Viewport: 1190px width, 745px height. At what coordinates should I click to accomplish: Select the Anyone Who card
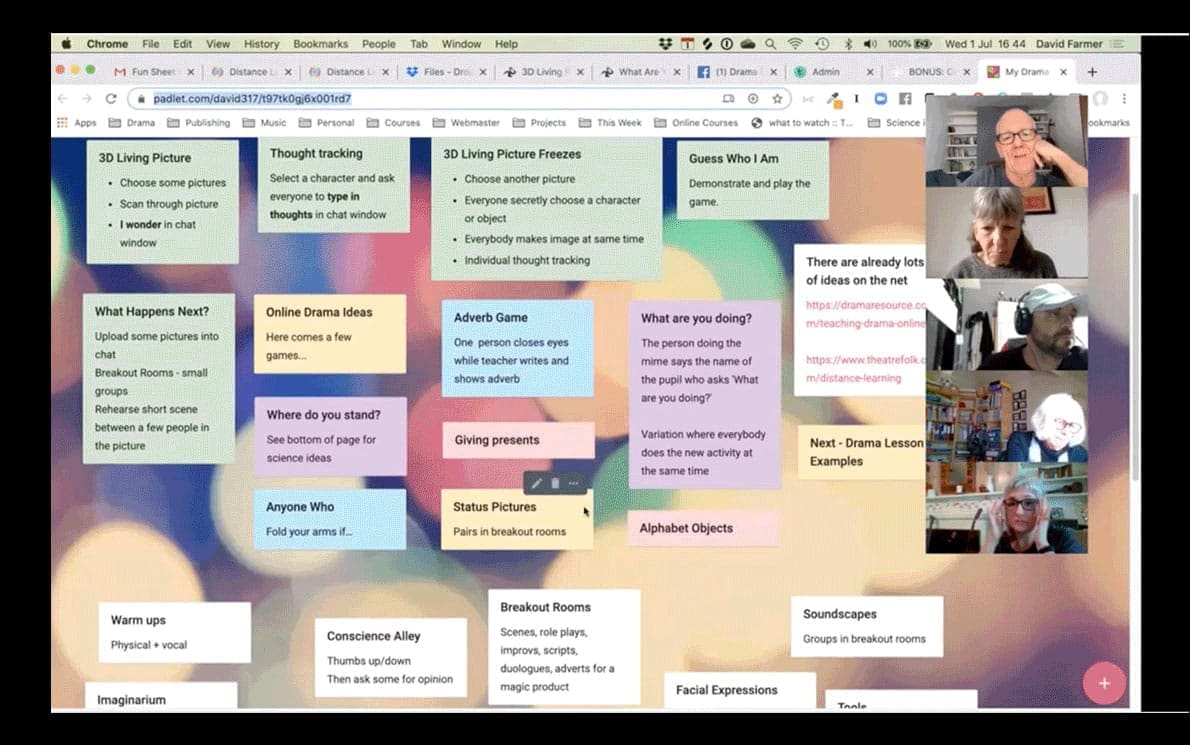pos(329,519)
